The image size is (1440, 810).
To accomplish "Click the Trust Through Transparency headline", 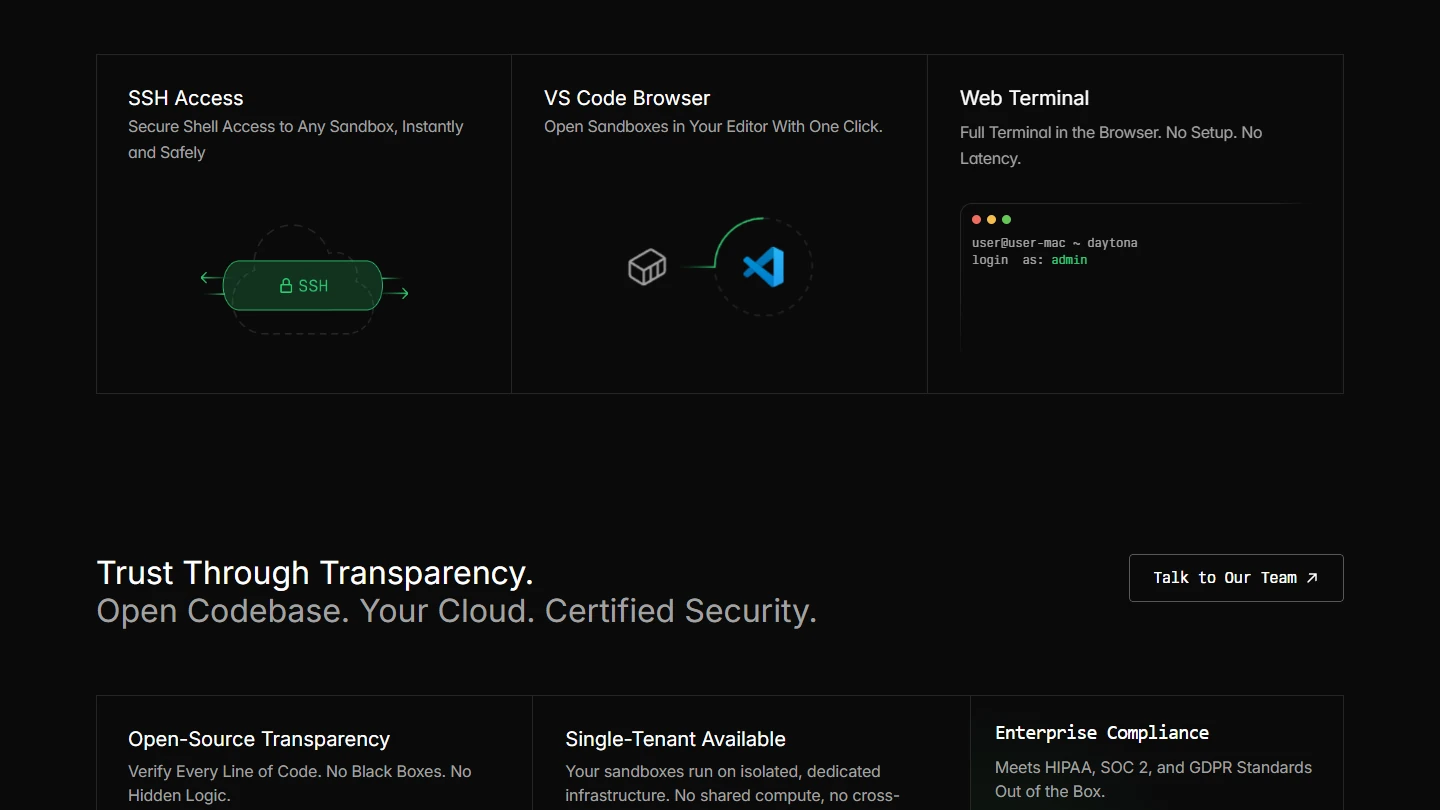I will coord(315,573).
